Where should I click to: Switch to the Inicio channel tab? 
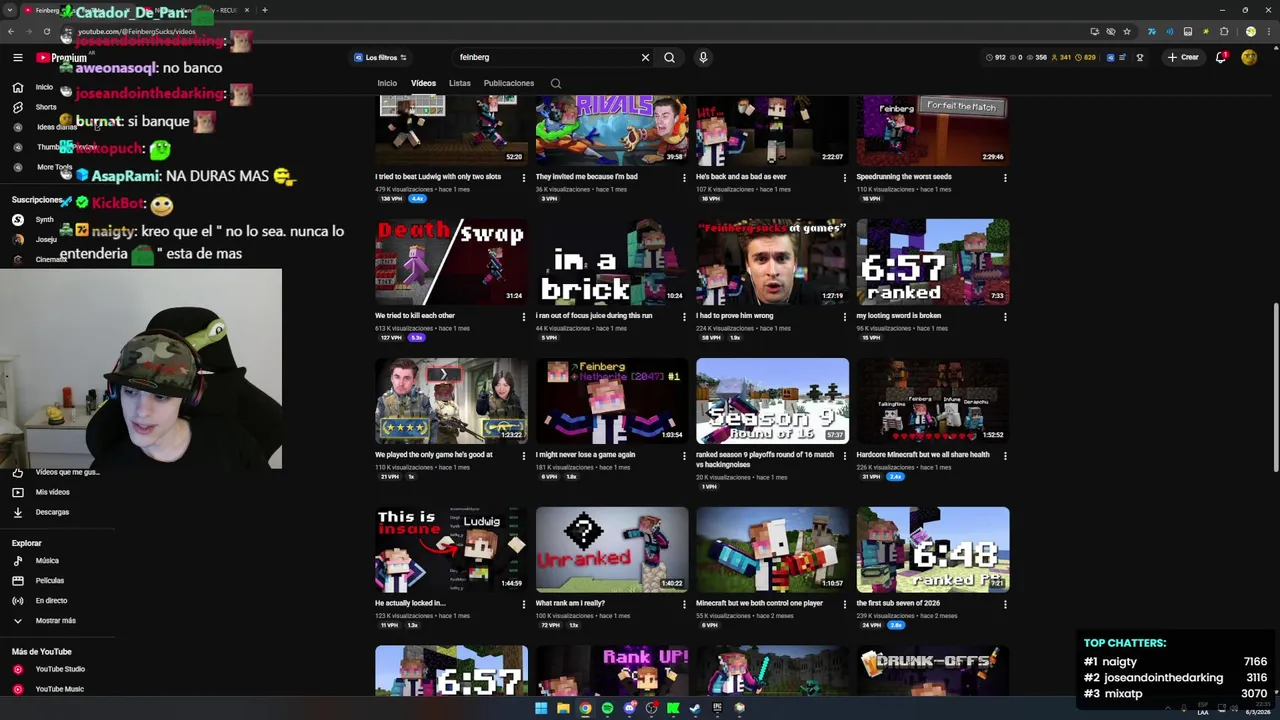coord(387,83)
